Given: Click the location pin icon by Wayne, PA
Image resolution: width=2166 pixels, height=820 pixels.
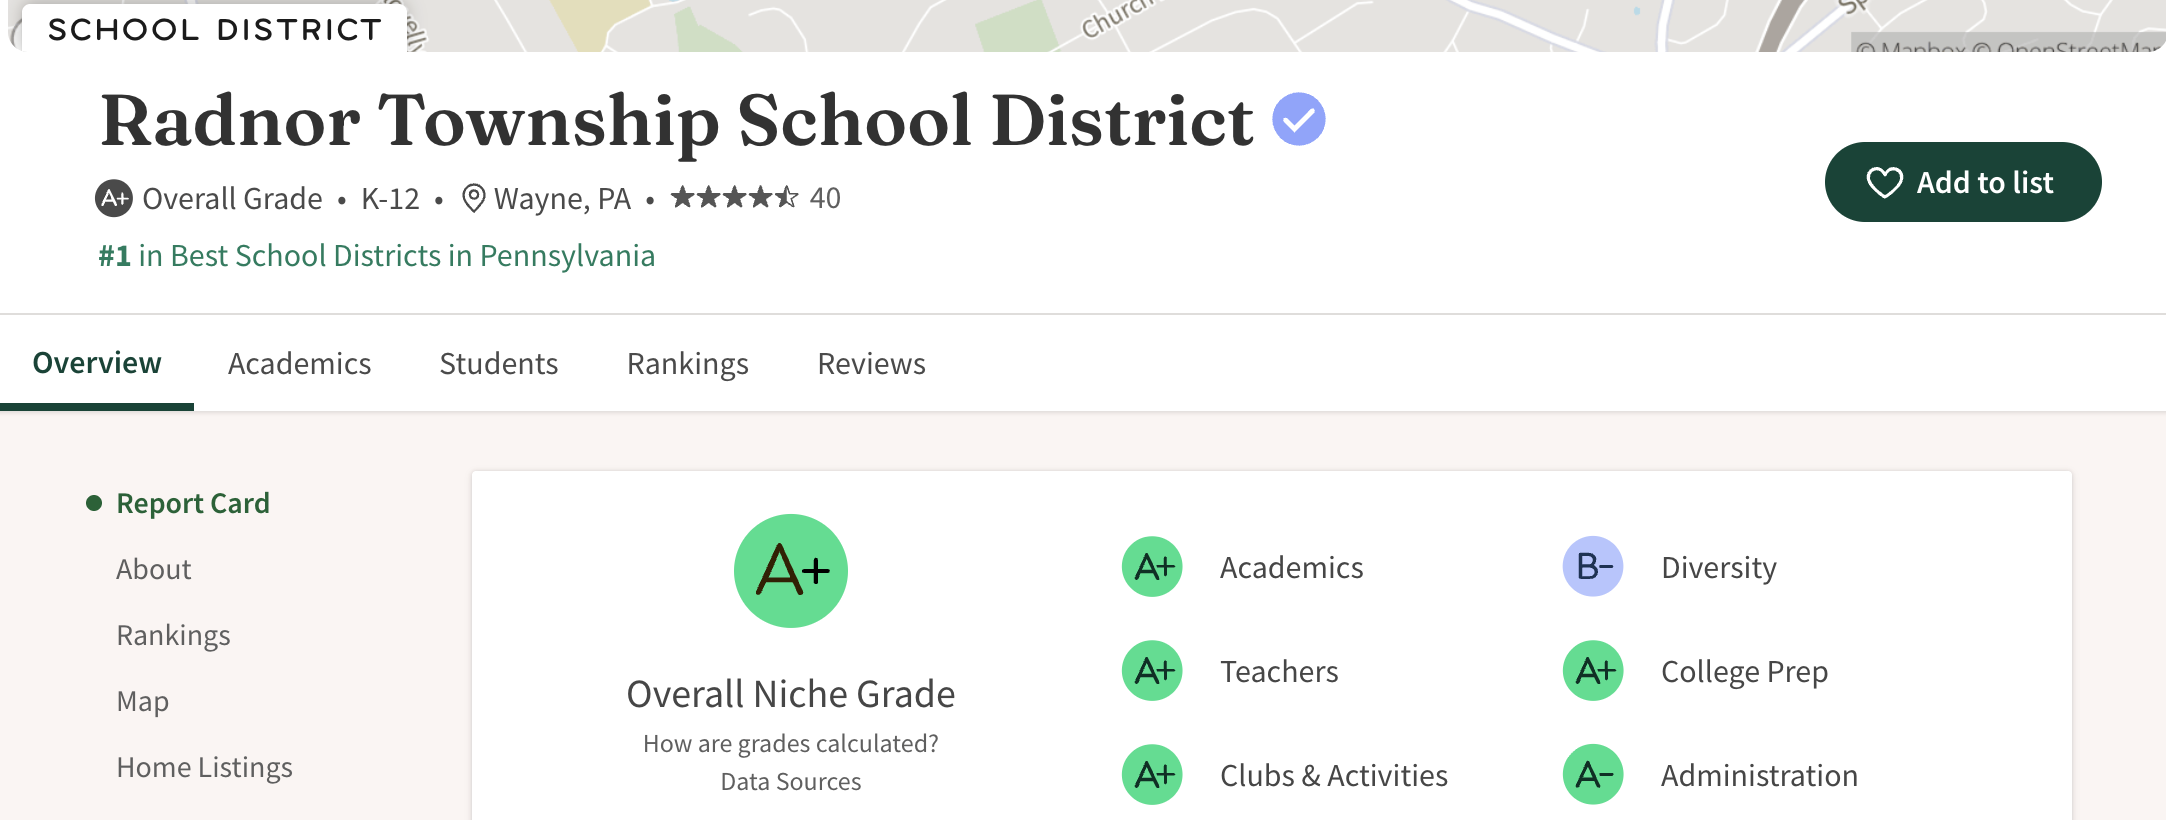Looking at the screenshot, I should [473, 198].
